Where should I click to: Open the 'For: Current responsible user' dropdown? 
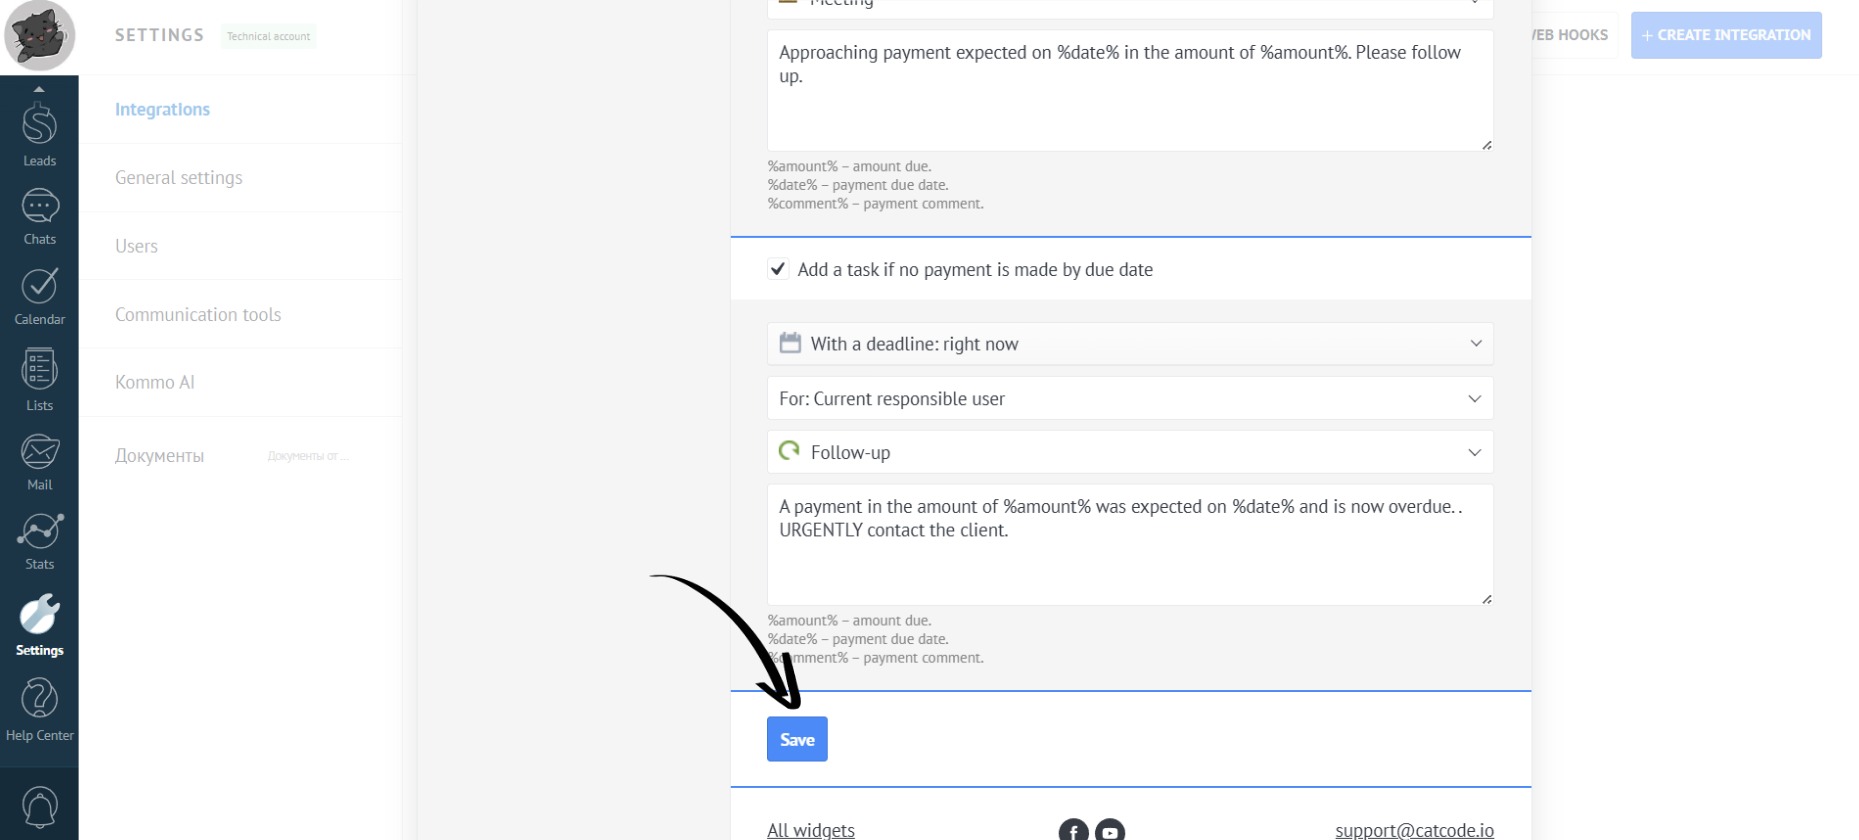[1130, 399]
